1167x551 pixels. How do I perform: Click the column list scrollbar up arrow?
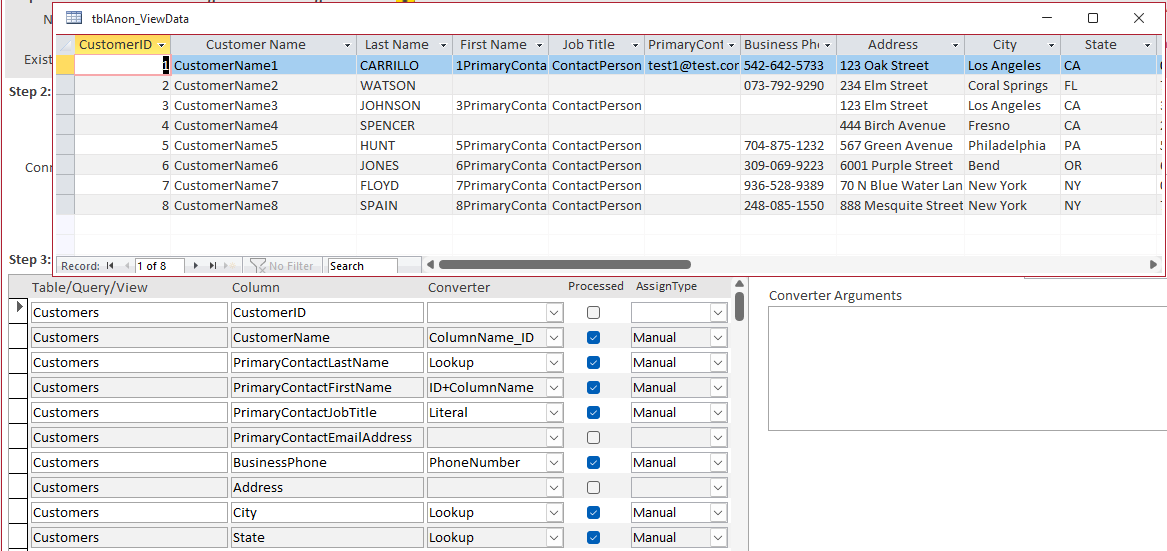[739, 284]
